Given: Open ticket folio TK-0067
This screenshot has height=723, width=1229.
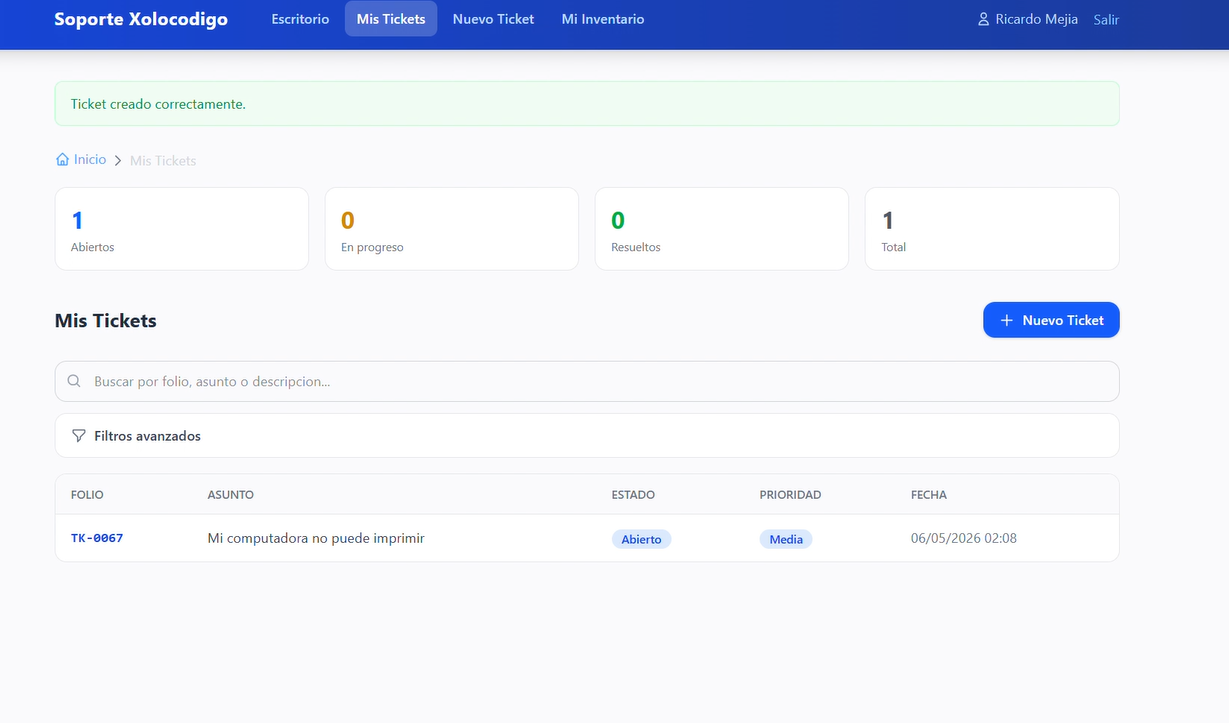Looking at the screenshot, I should (x=97, y=538).
